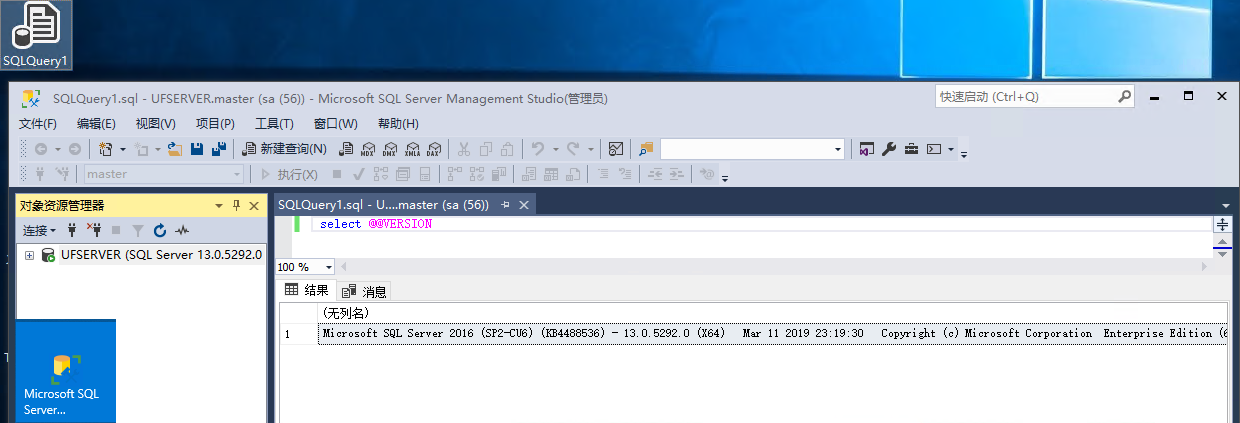Open the 项目(P) menu
1240x423 pixels.
(x=215, y=124)
